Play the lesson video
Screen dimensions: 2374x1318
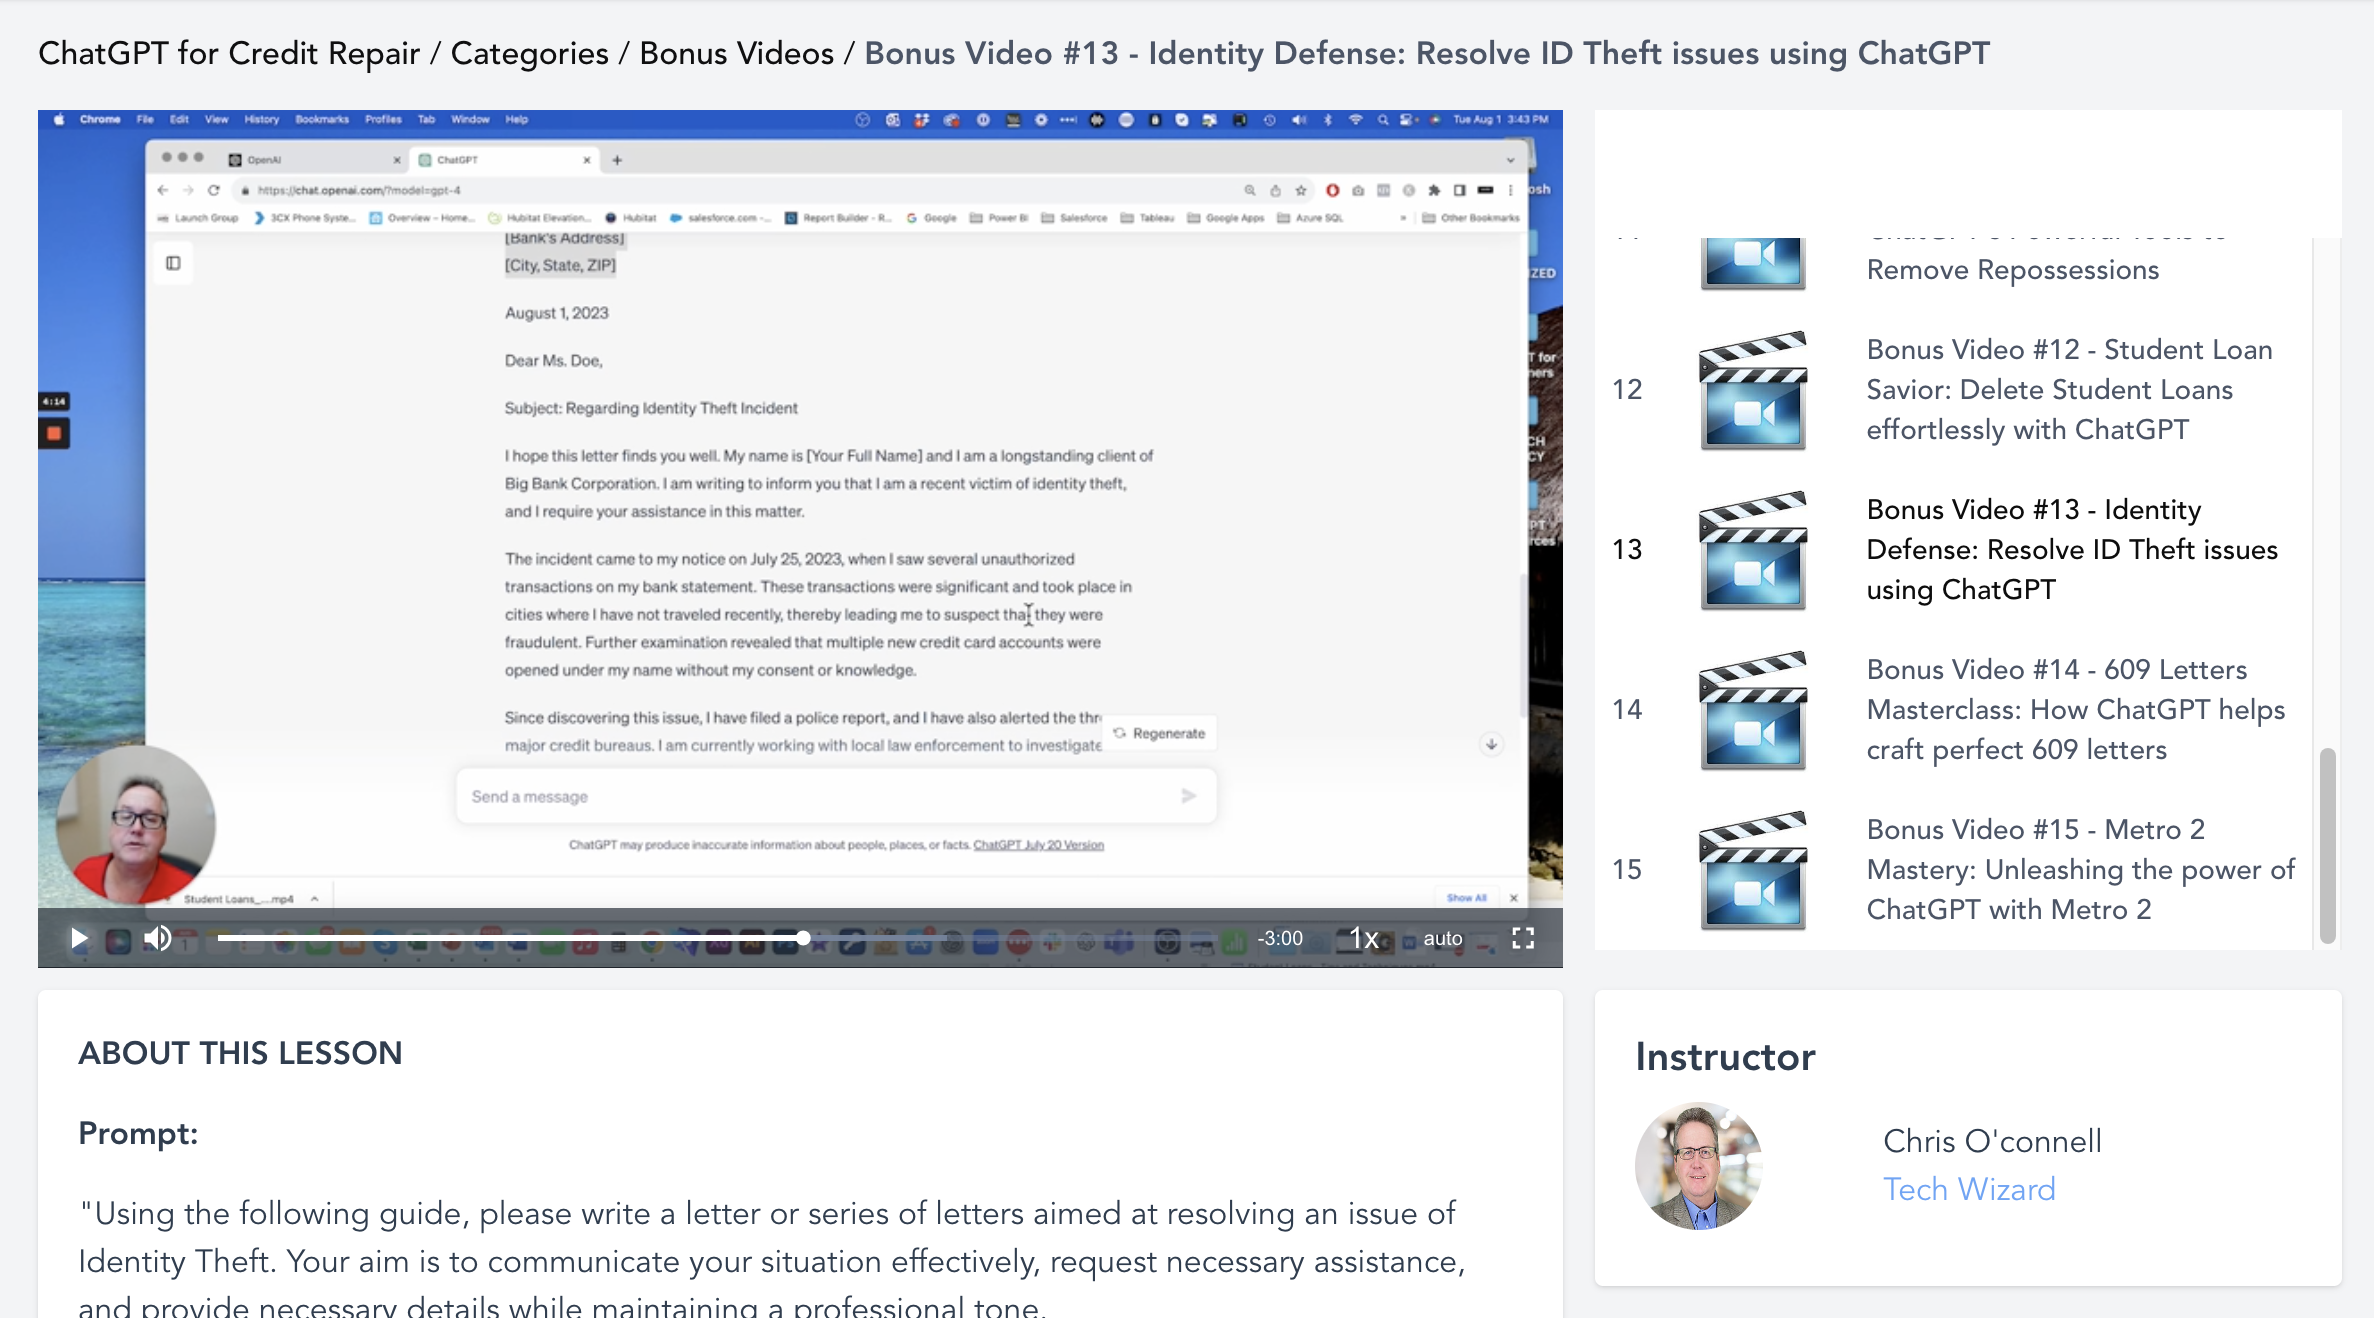coord(79,938)
